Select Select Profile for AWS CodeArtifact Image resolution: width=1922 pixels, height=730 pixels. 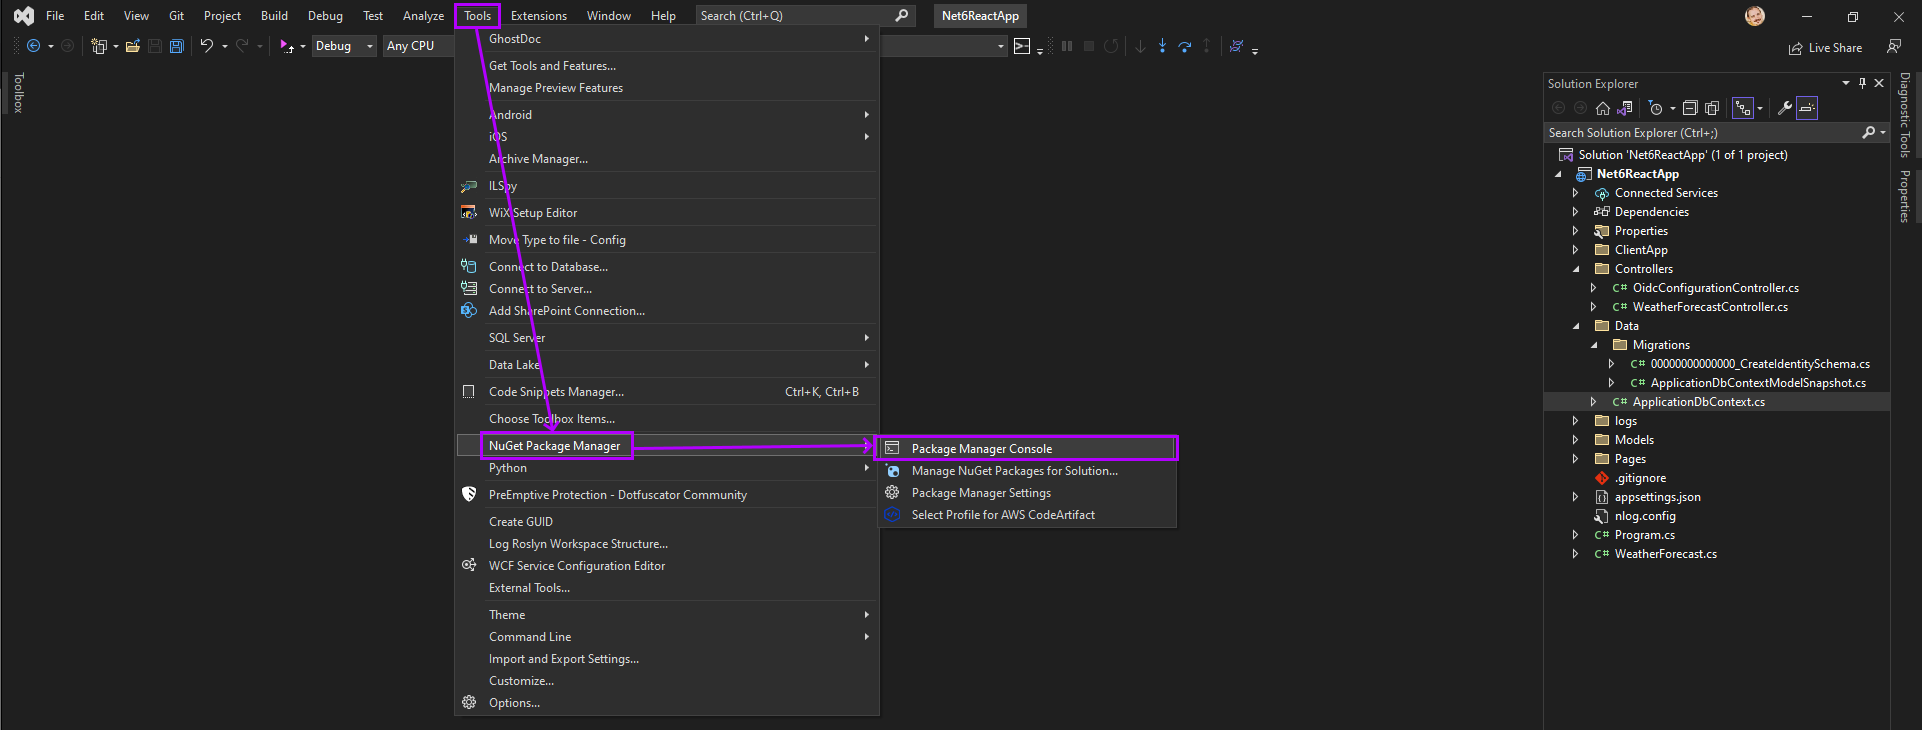[x=1027, y=515]
